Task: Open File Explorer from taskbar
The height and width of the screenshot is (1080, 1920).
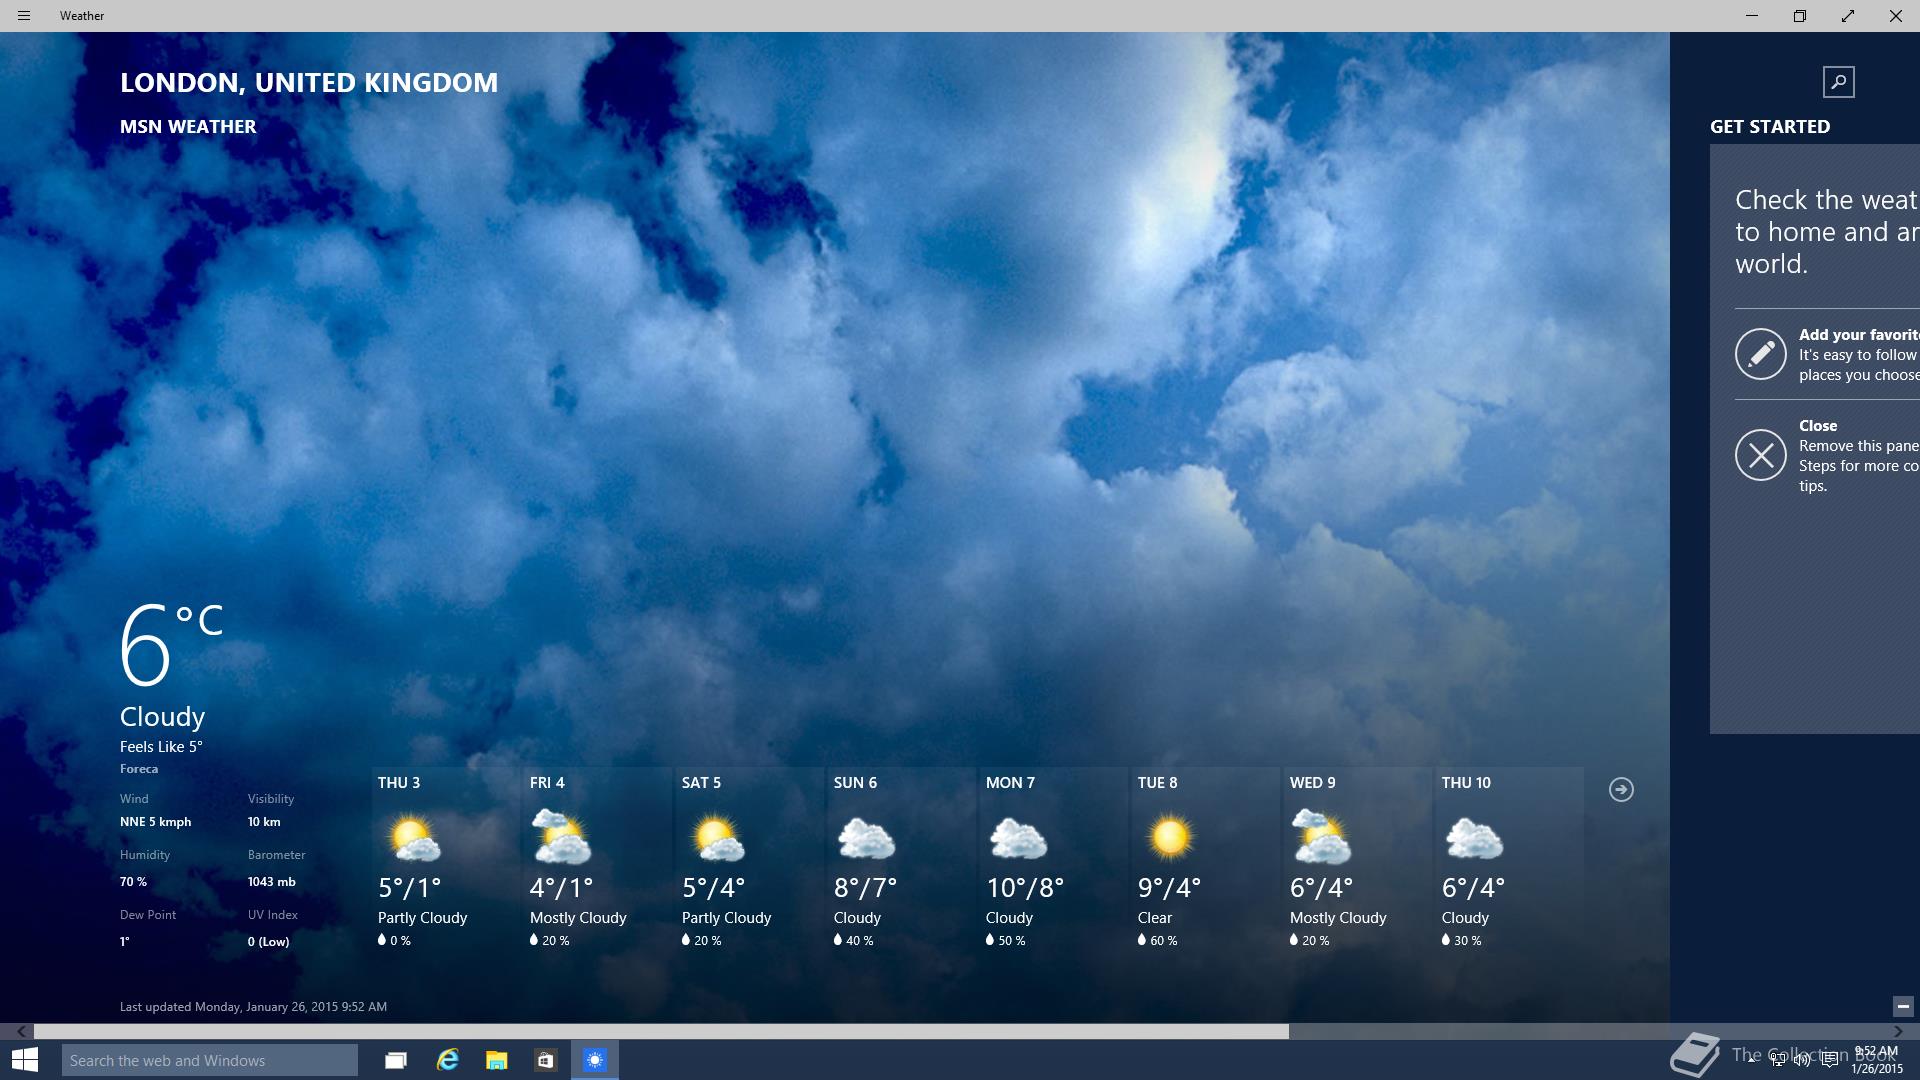Action: tap(496, 1060)
